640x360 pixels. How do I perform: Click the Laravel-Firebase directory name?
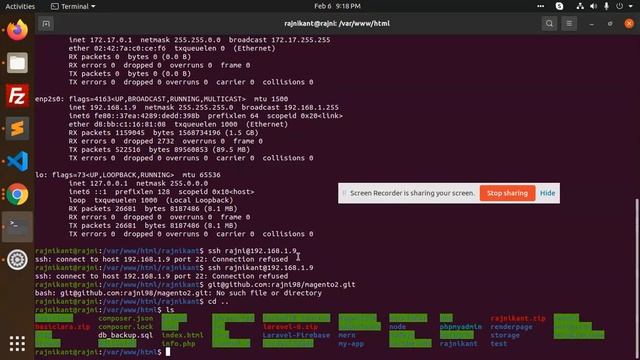point(296,335)
